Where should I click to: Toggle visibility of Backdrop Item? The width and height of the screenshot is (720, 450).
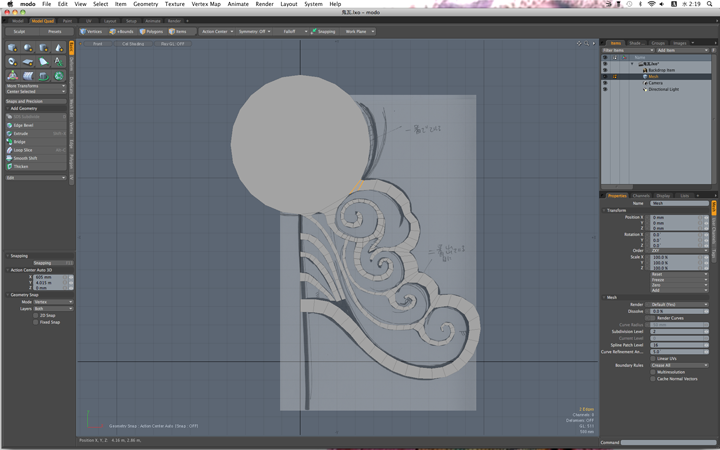pyautogui.click(x=605, y=70)
